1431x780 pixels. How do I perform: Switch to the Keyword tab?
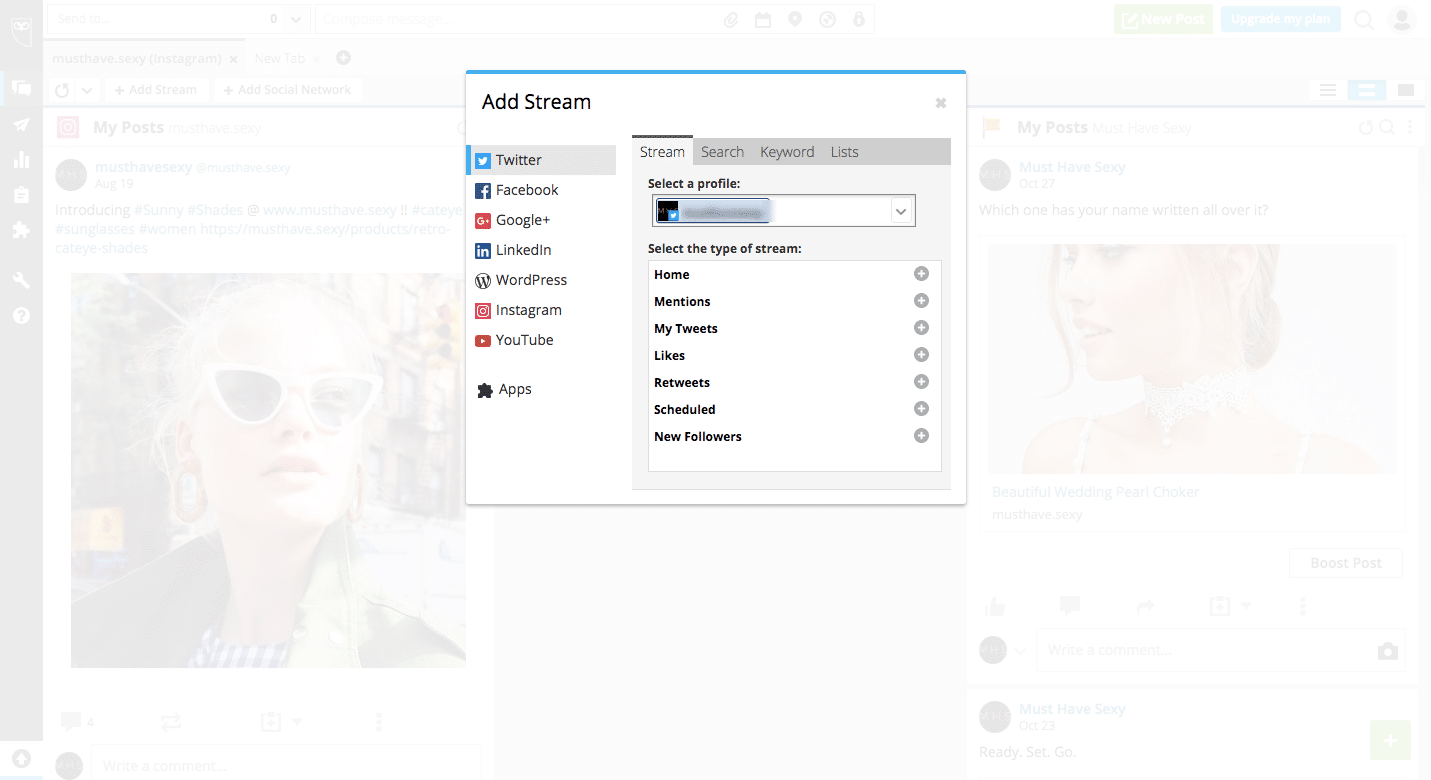pos(787,152)
